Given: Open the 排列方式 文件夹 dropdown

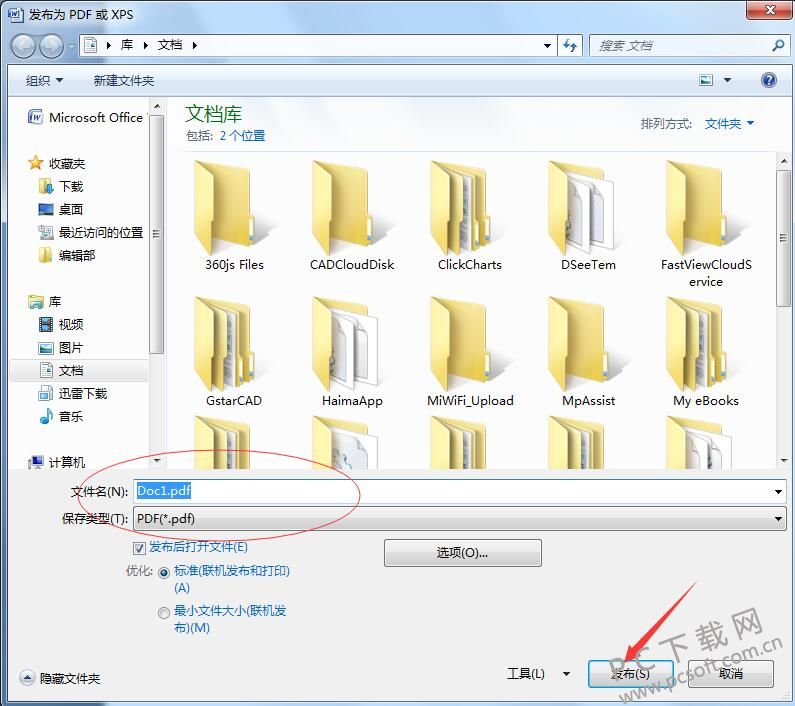Looking at the screenshot, I should tap(729, 123).
